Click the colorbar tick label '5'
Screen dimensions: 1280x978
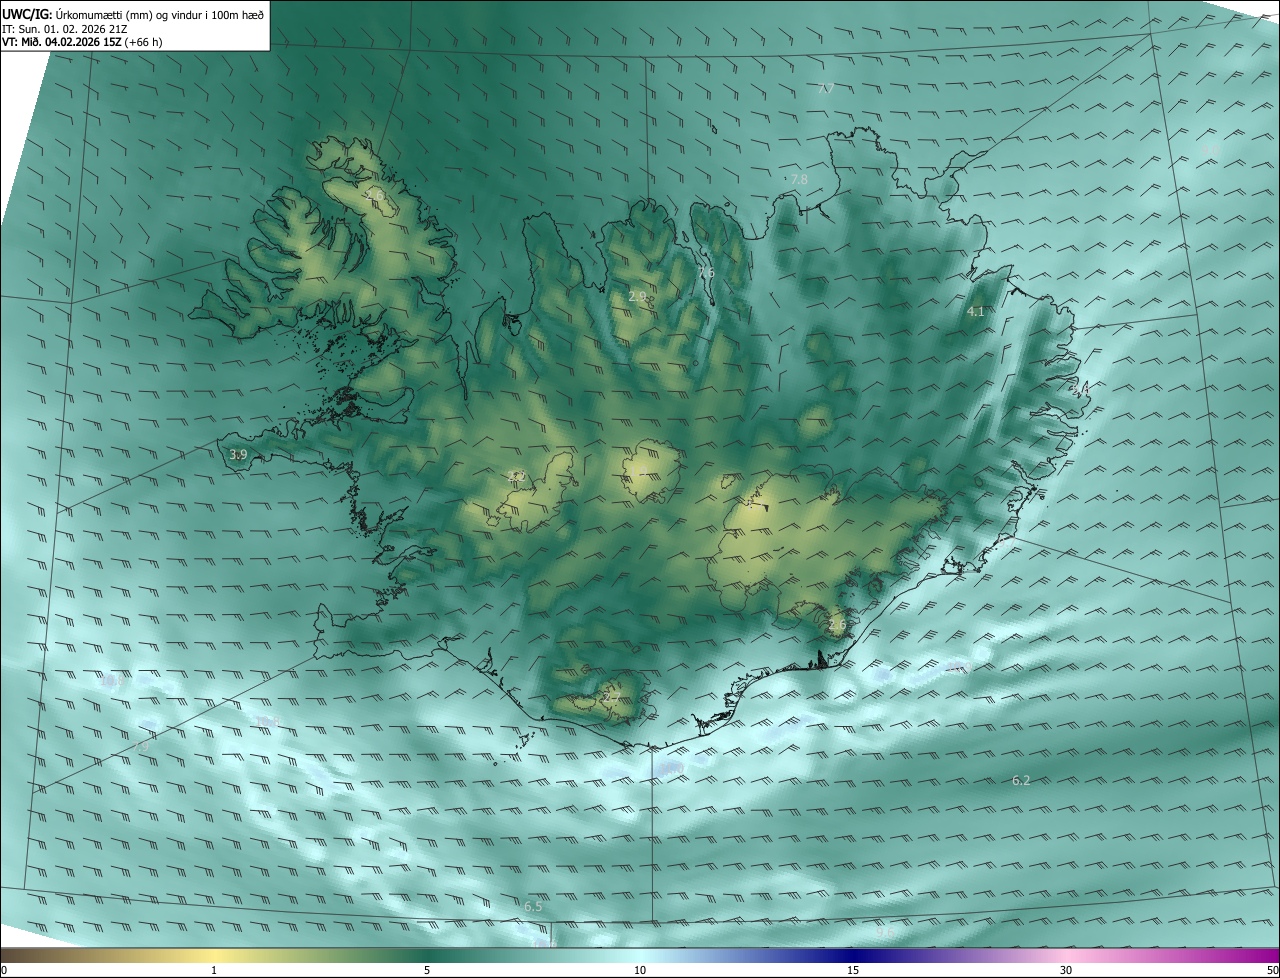(427, 970)
